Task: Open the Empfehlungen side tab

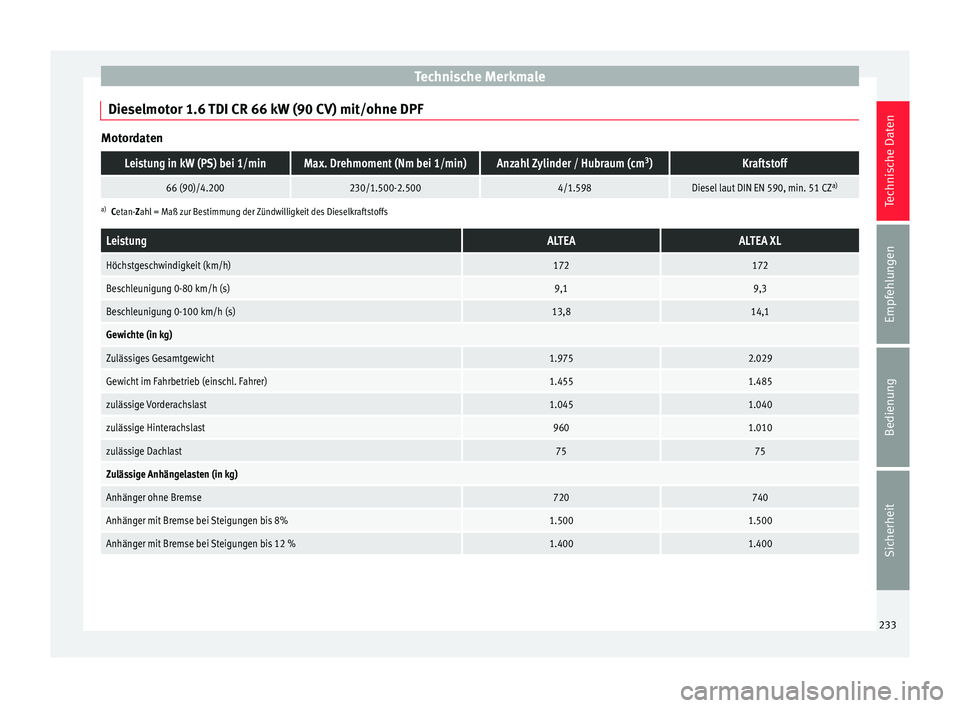Action: [x=892, y=284]
